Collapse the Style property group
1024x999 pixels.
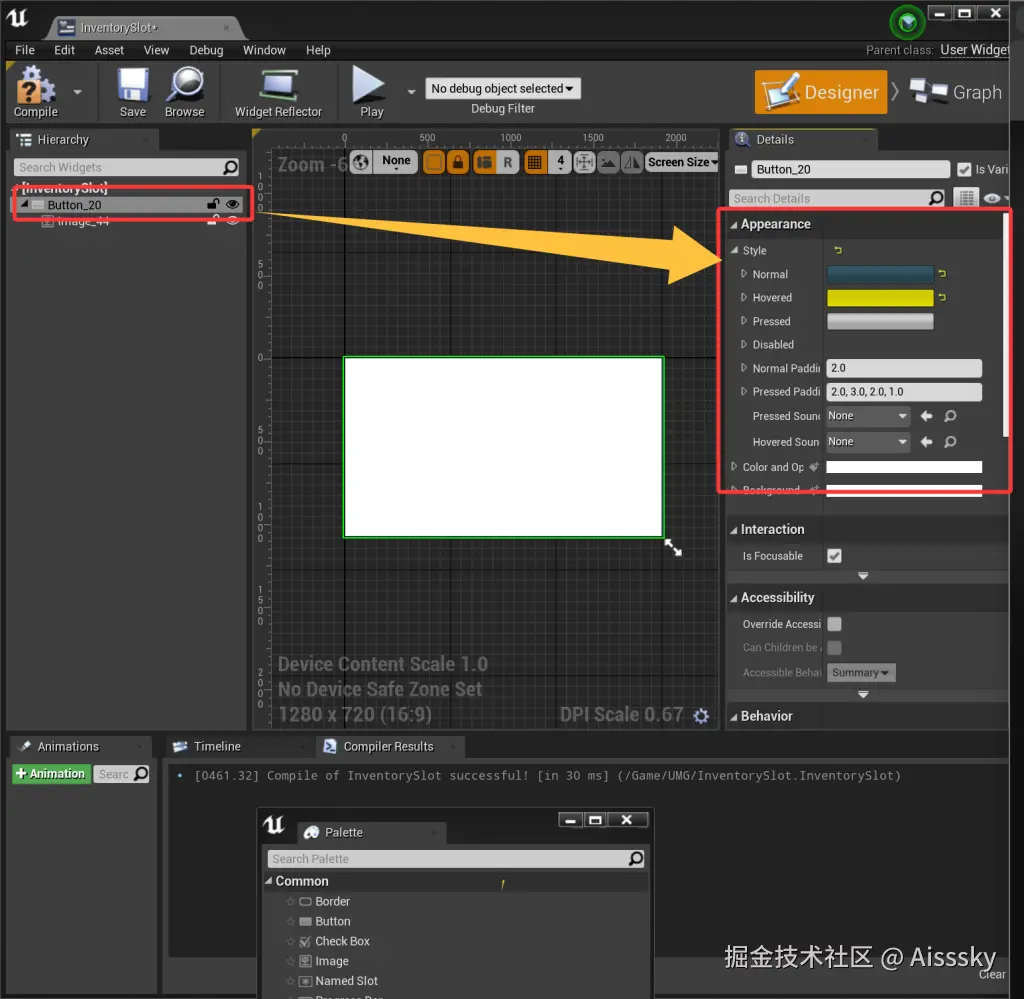735,250
